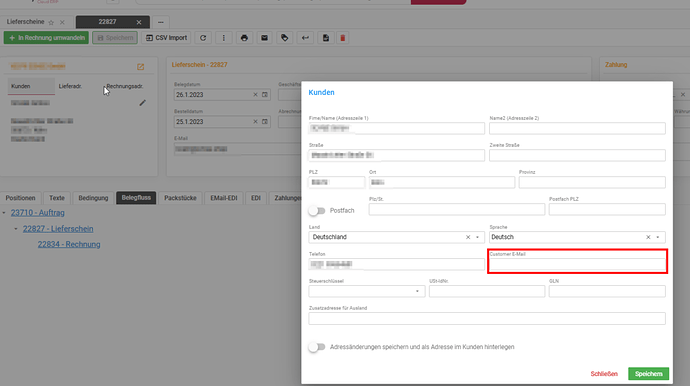Click the Customer E-Mail input field

point(577,264)
